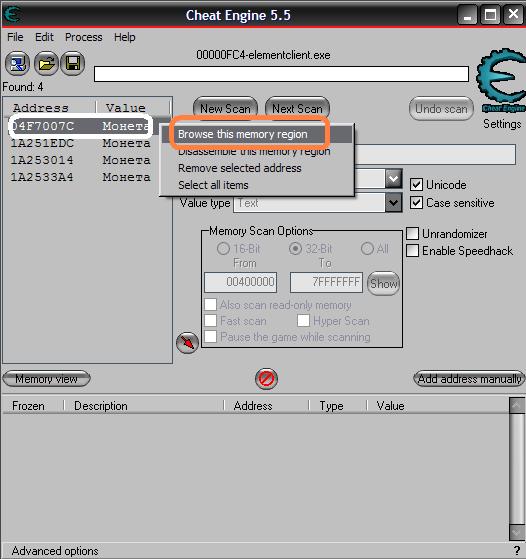Open Advanced options
The height and width of the screenshot is (559, 526).
[x=55, y=551]
